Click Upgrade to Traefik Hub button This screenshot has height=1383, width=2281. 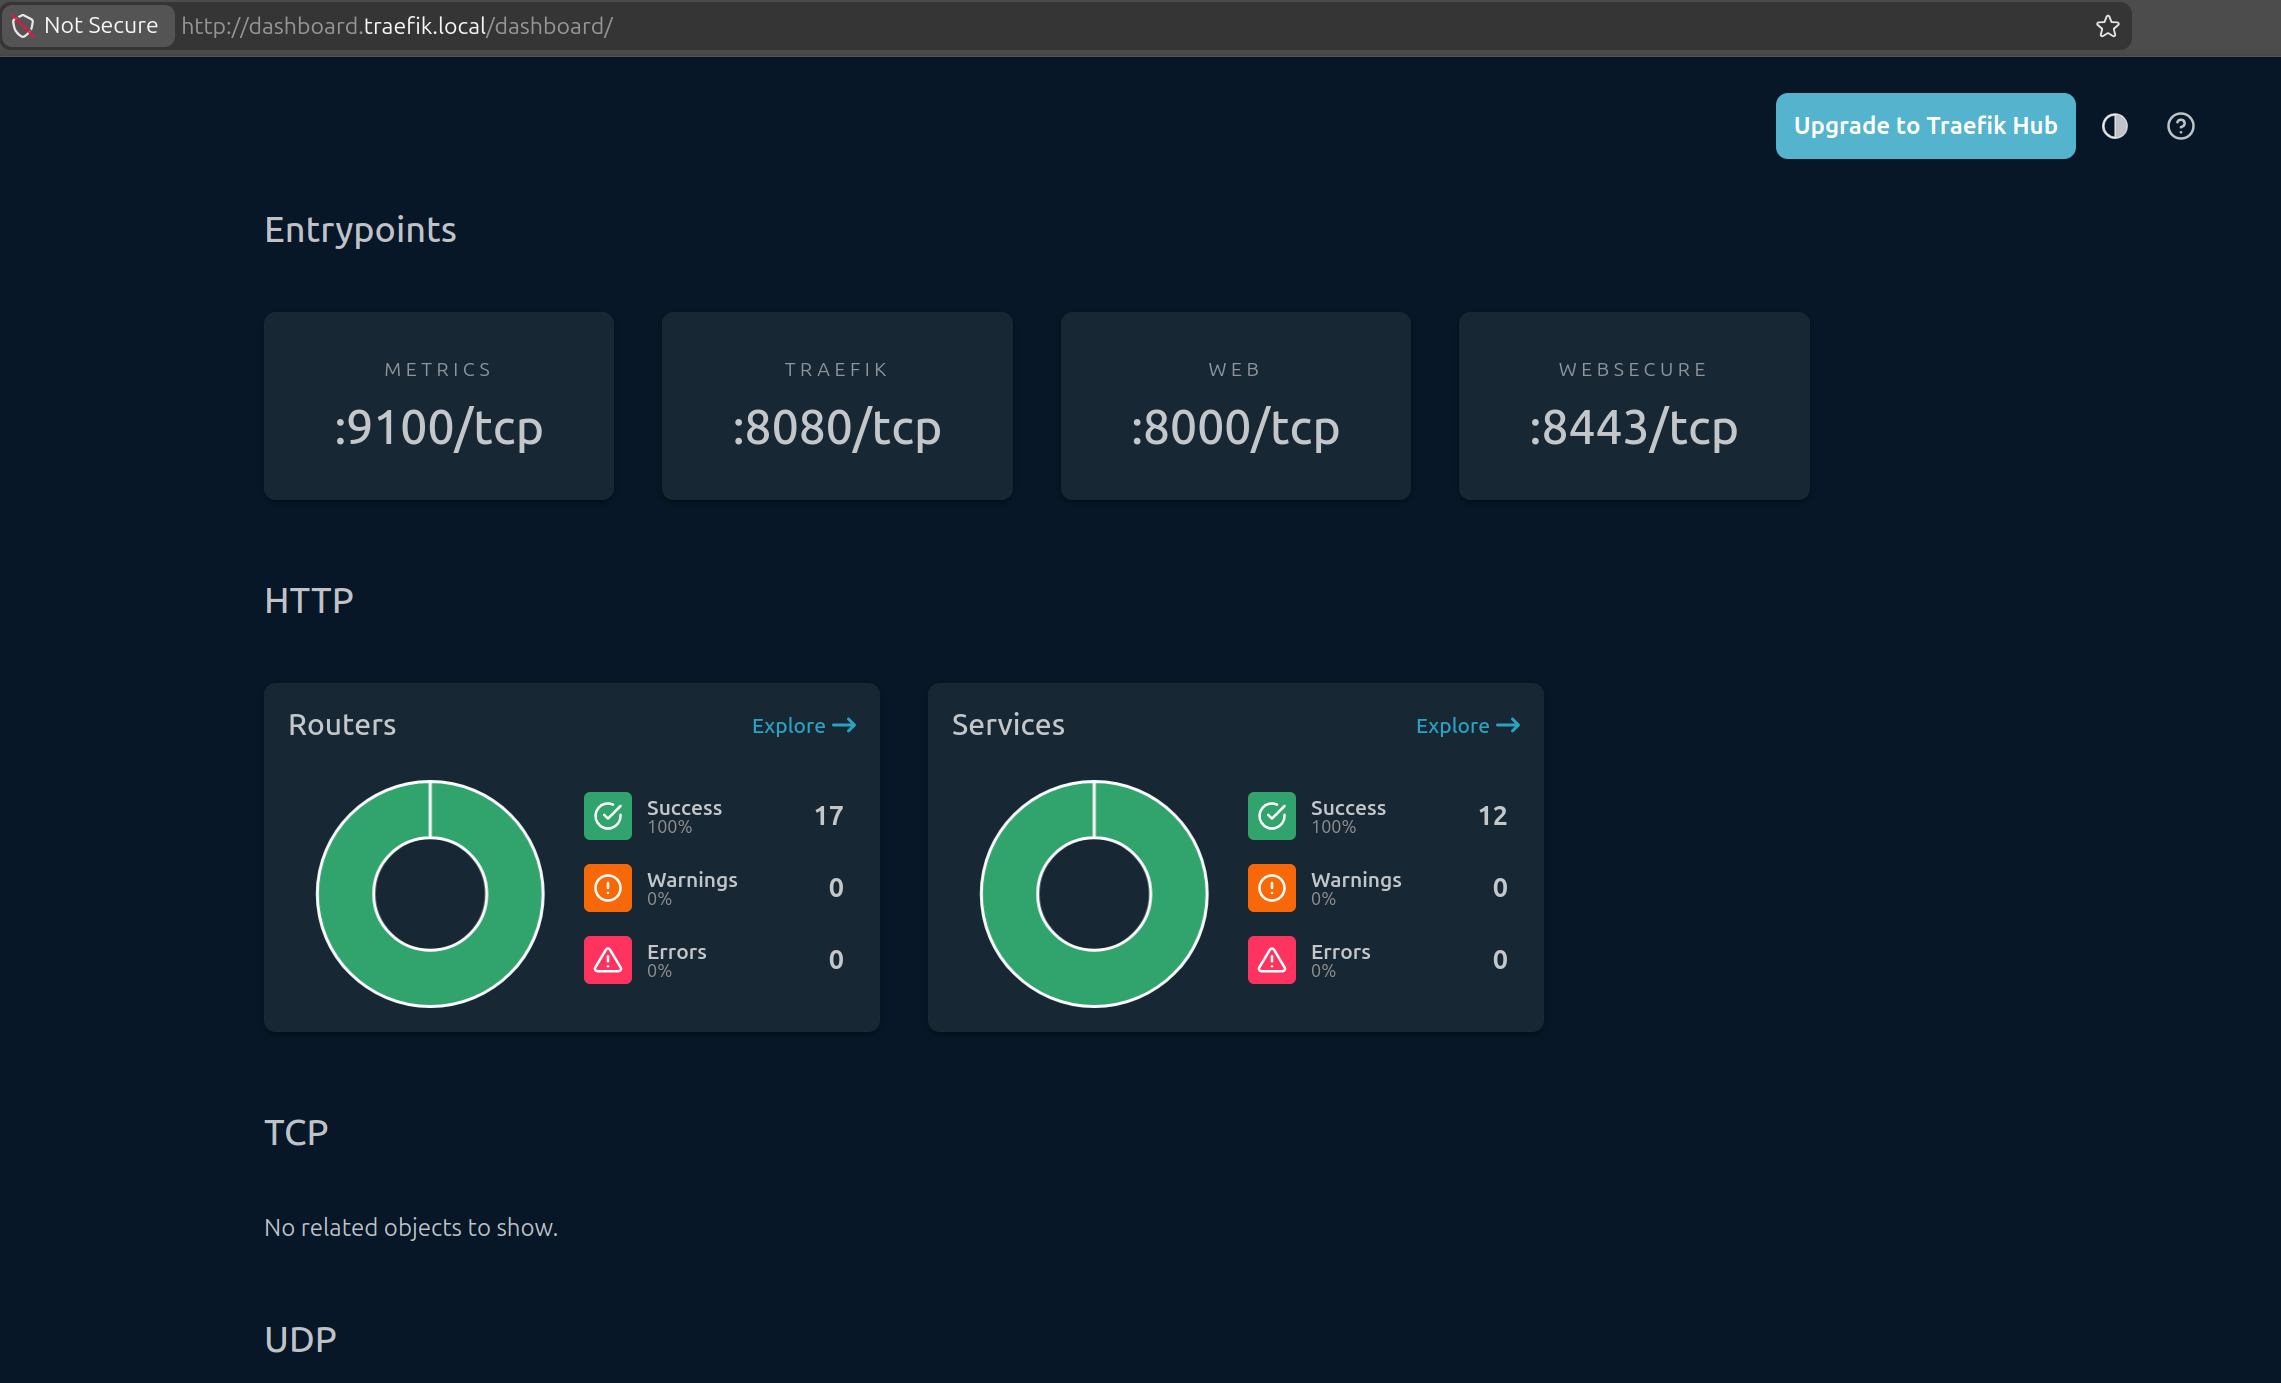click(x=1924, y=126)
